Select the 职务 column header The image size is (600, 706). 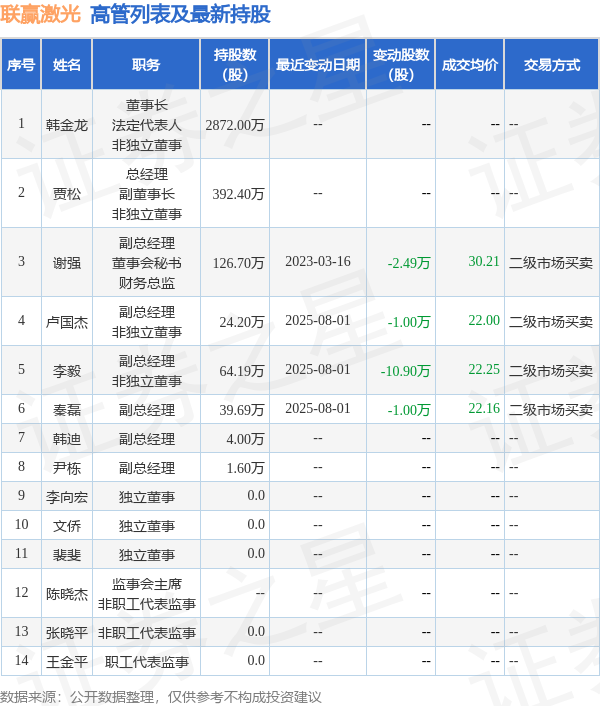[x=146, y=65]
